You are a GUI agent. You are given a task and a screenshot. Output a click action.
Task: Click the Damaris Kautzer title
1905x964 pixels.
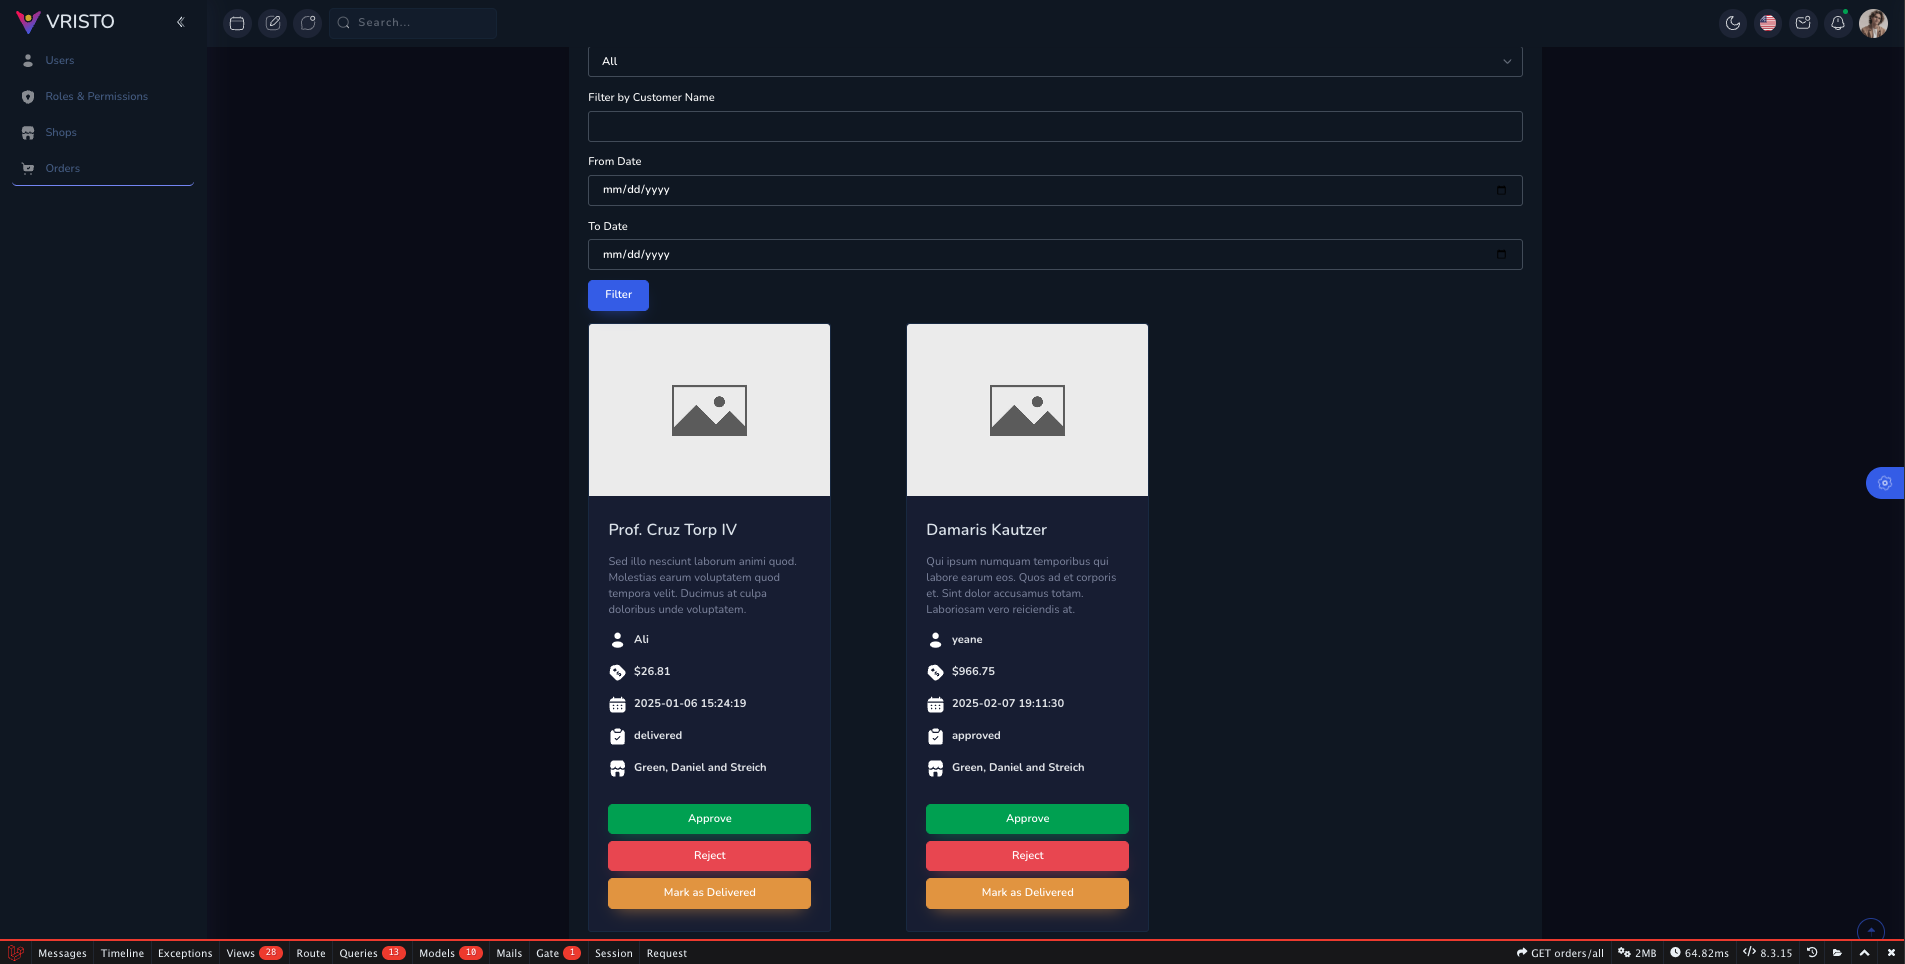pos(986,530)
